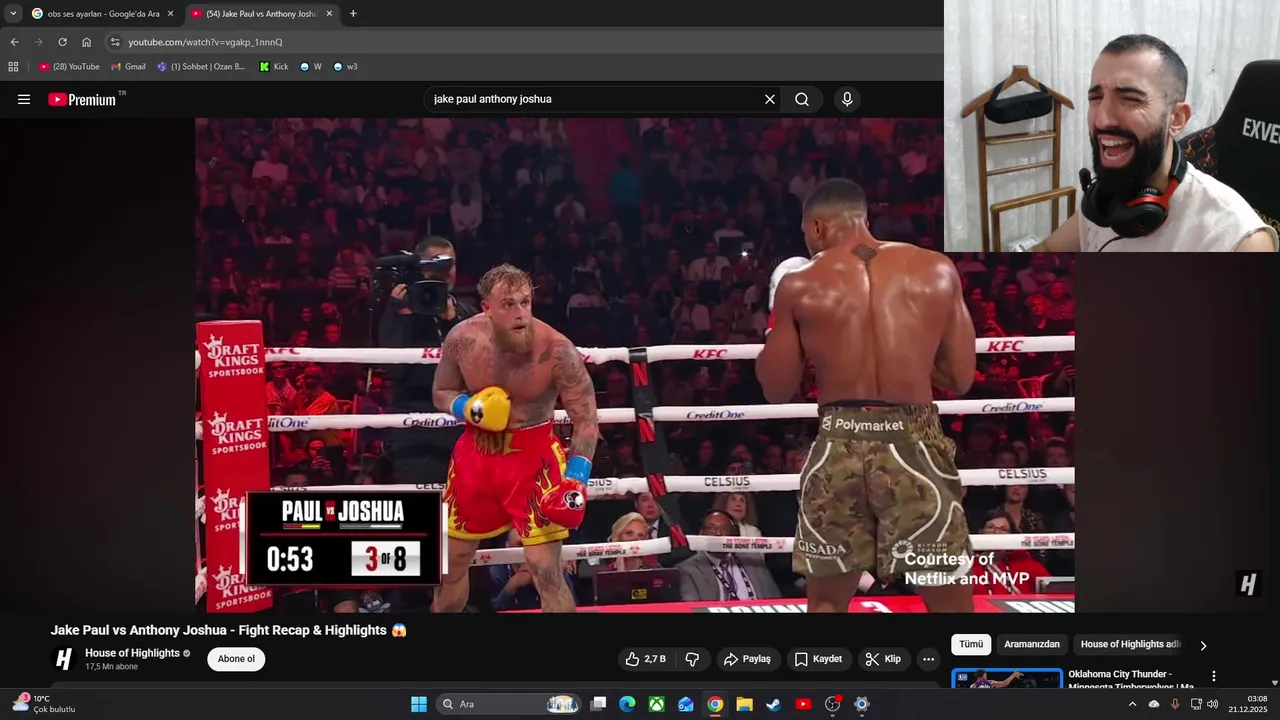Screen dimensions: 1280x720
Task: Select the Aramanızdan filter chip
Action: 1031,644
